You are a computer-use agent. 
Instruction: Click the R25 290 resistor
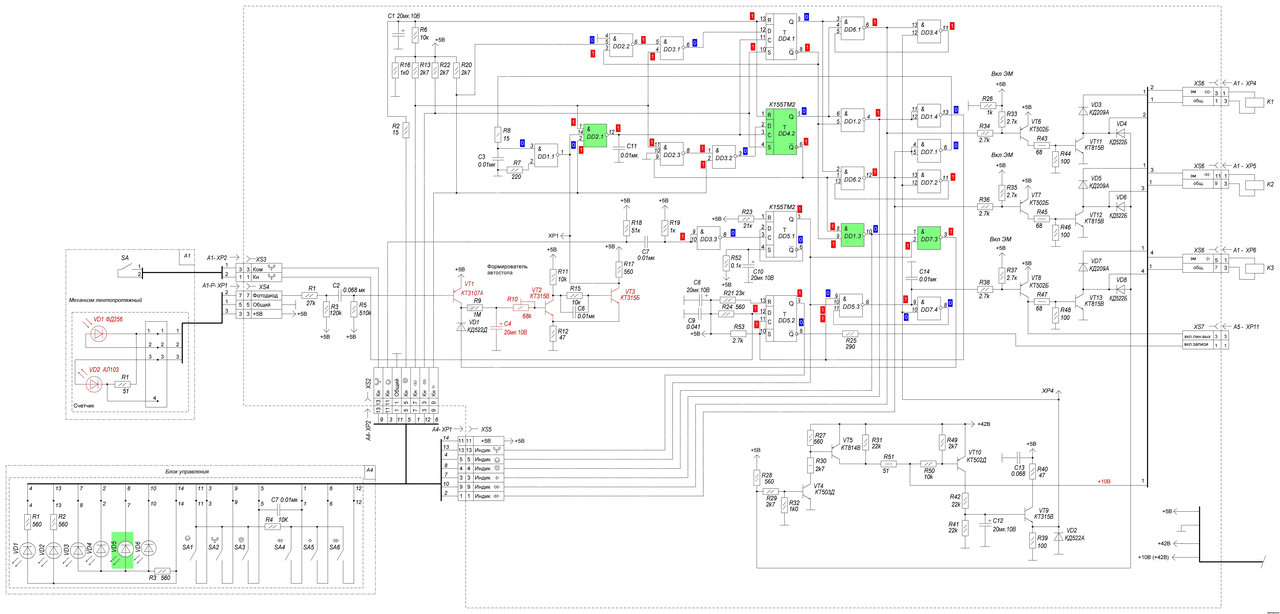point(850,332)
